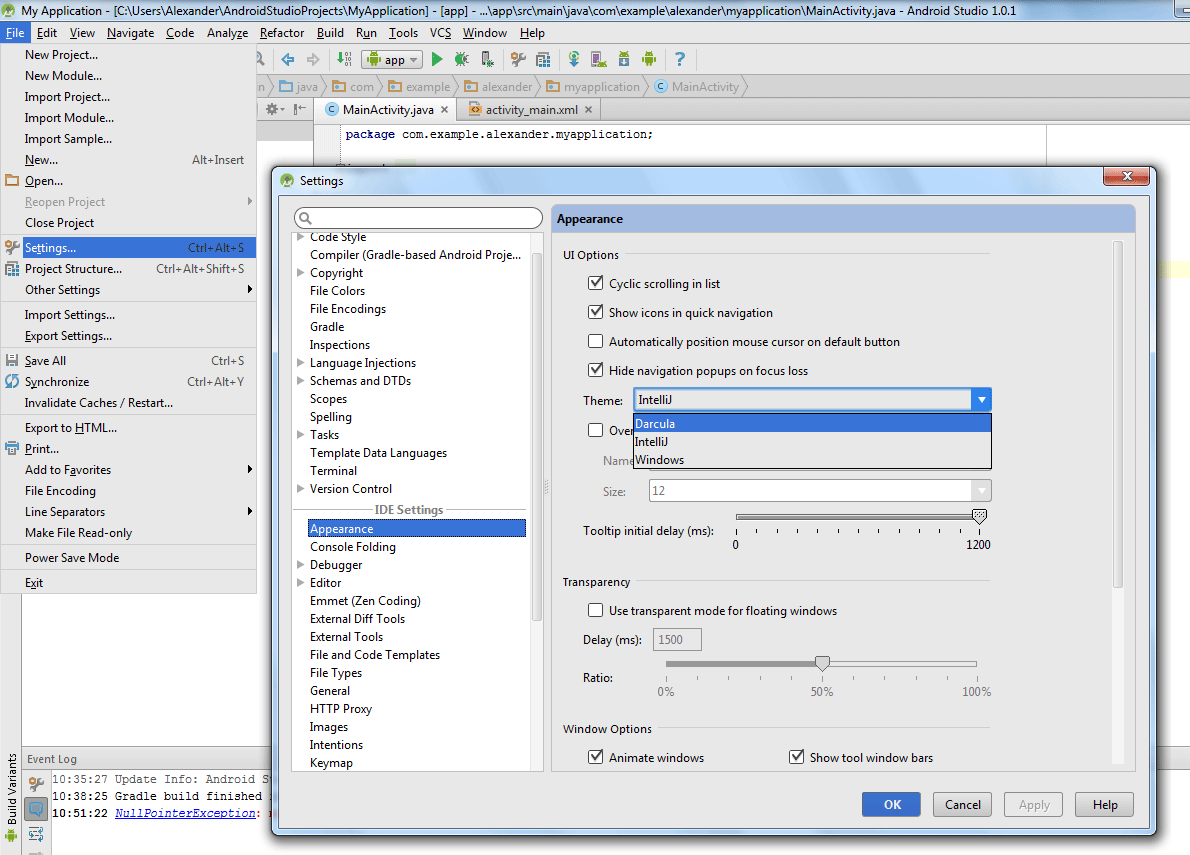This screenshot has height=855, width=1190.
Task: Open Project Structure toolbar icon
Action: point(543,59)
